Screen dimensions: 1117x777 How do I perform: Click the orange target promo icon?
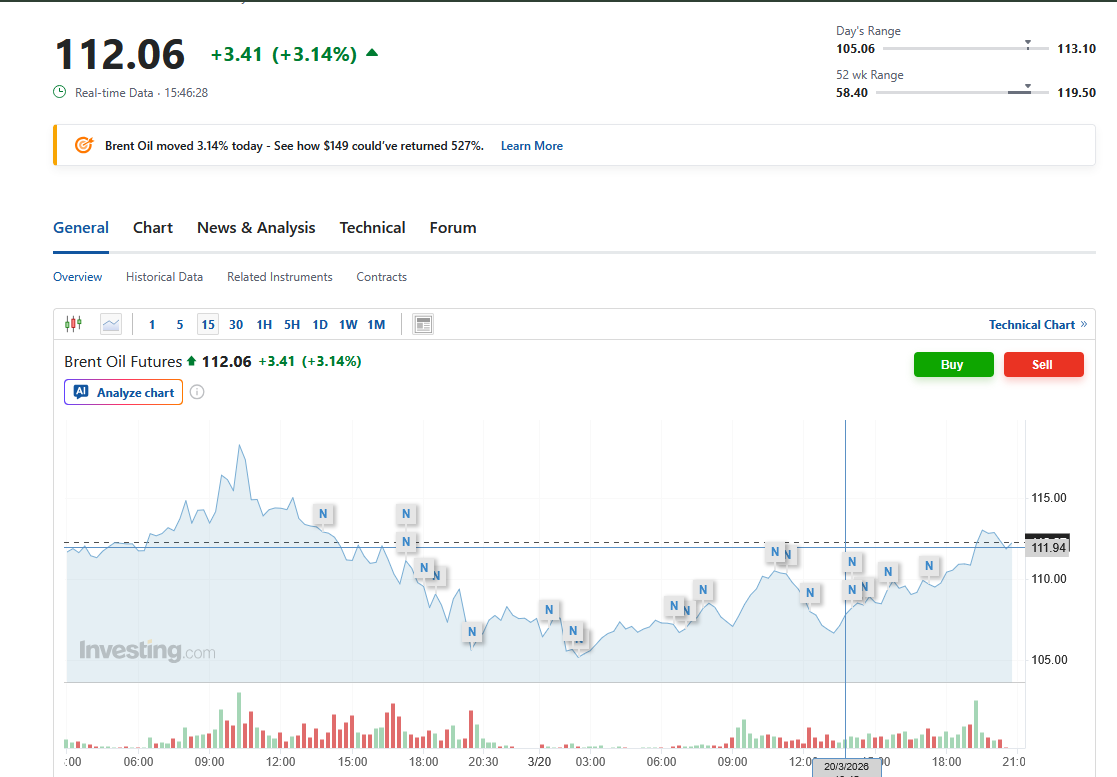tap(84, 145)
